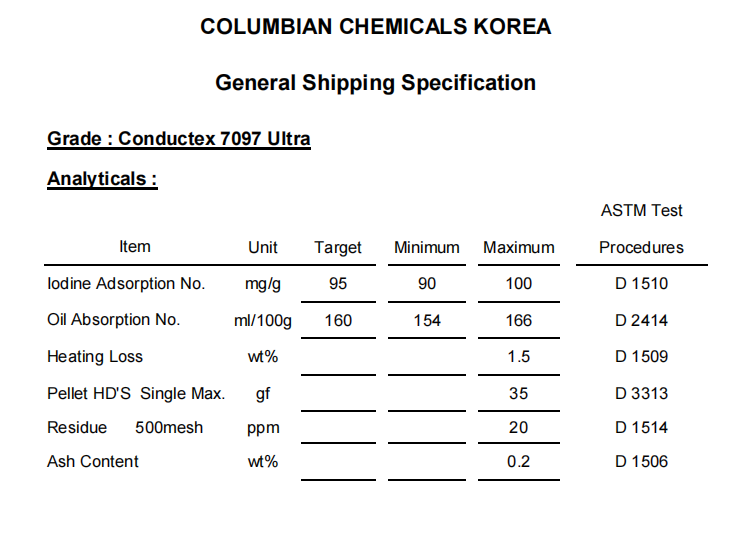
Task: Select the Oil Absorption maximum value 166
Action: (519, 320)
